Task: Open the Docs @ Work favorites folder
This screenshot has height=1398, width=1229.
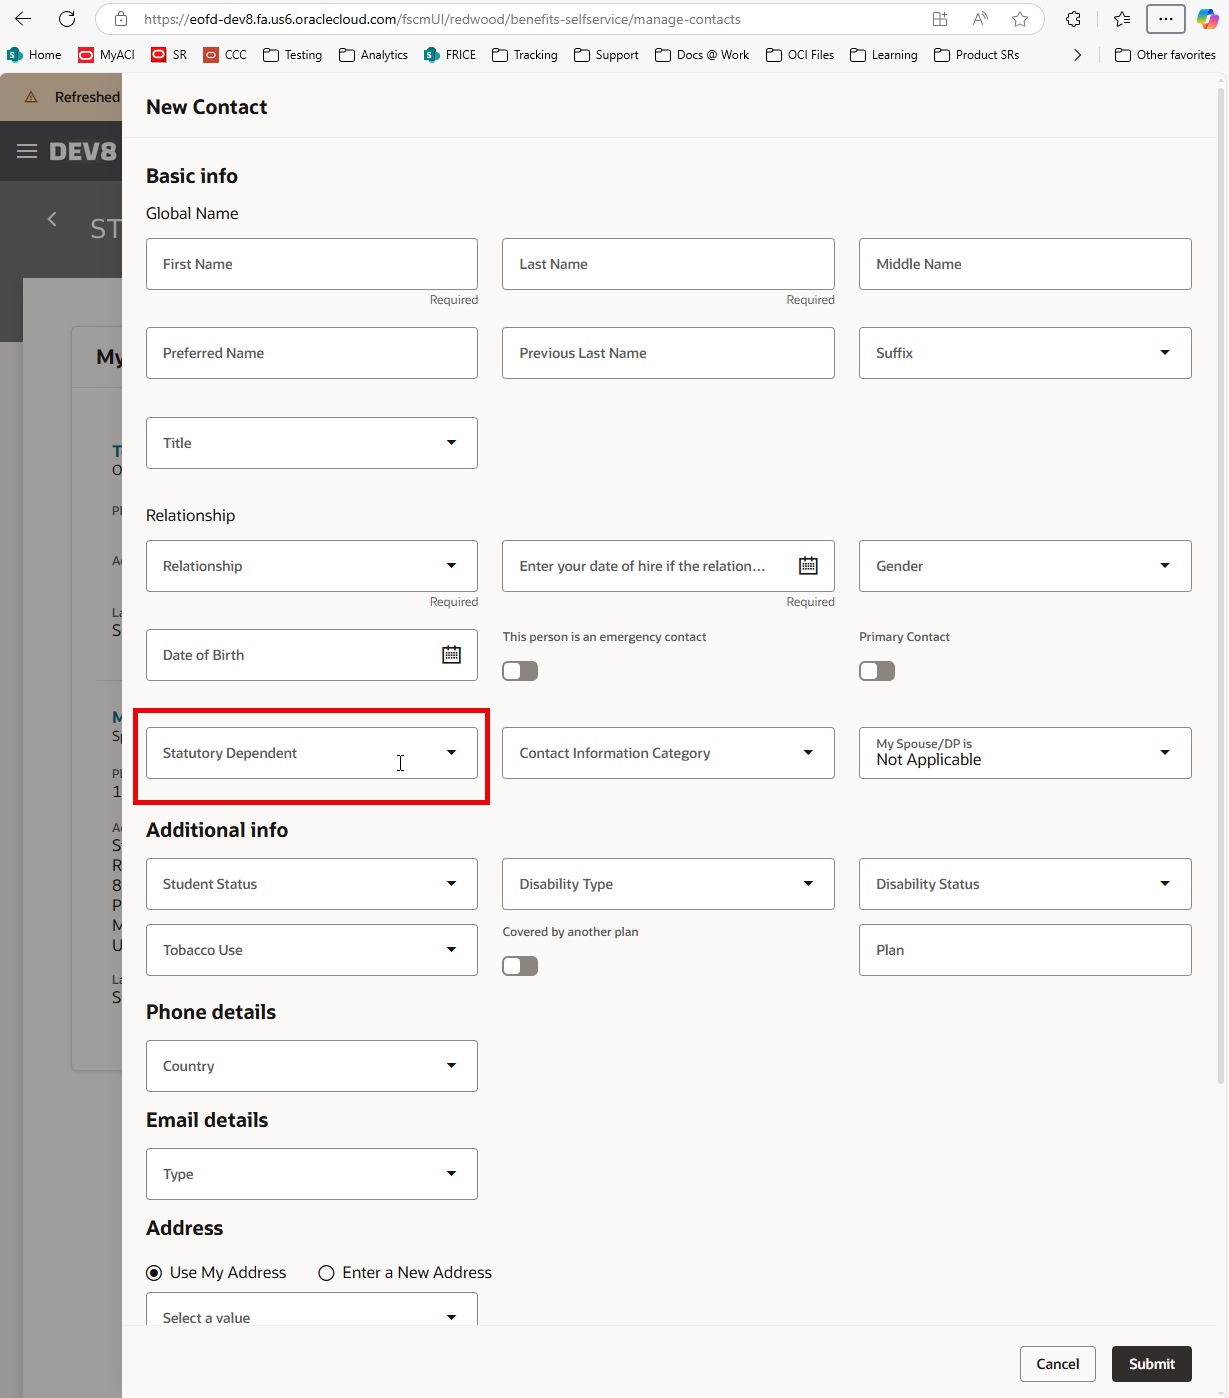Action: point(702,55)
